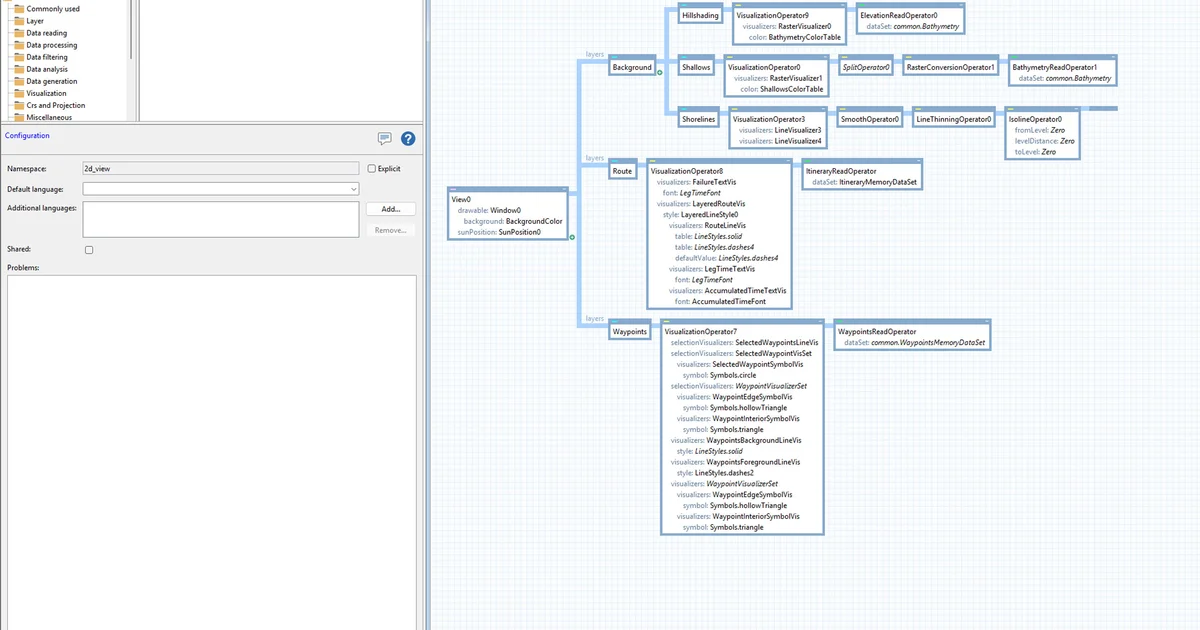Click the common.WaypointsMemoryDataSet value
Viewport: 1200px width, 630px height.
click(929, 342)
